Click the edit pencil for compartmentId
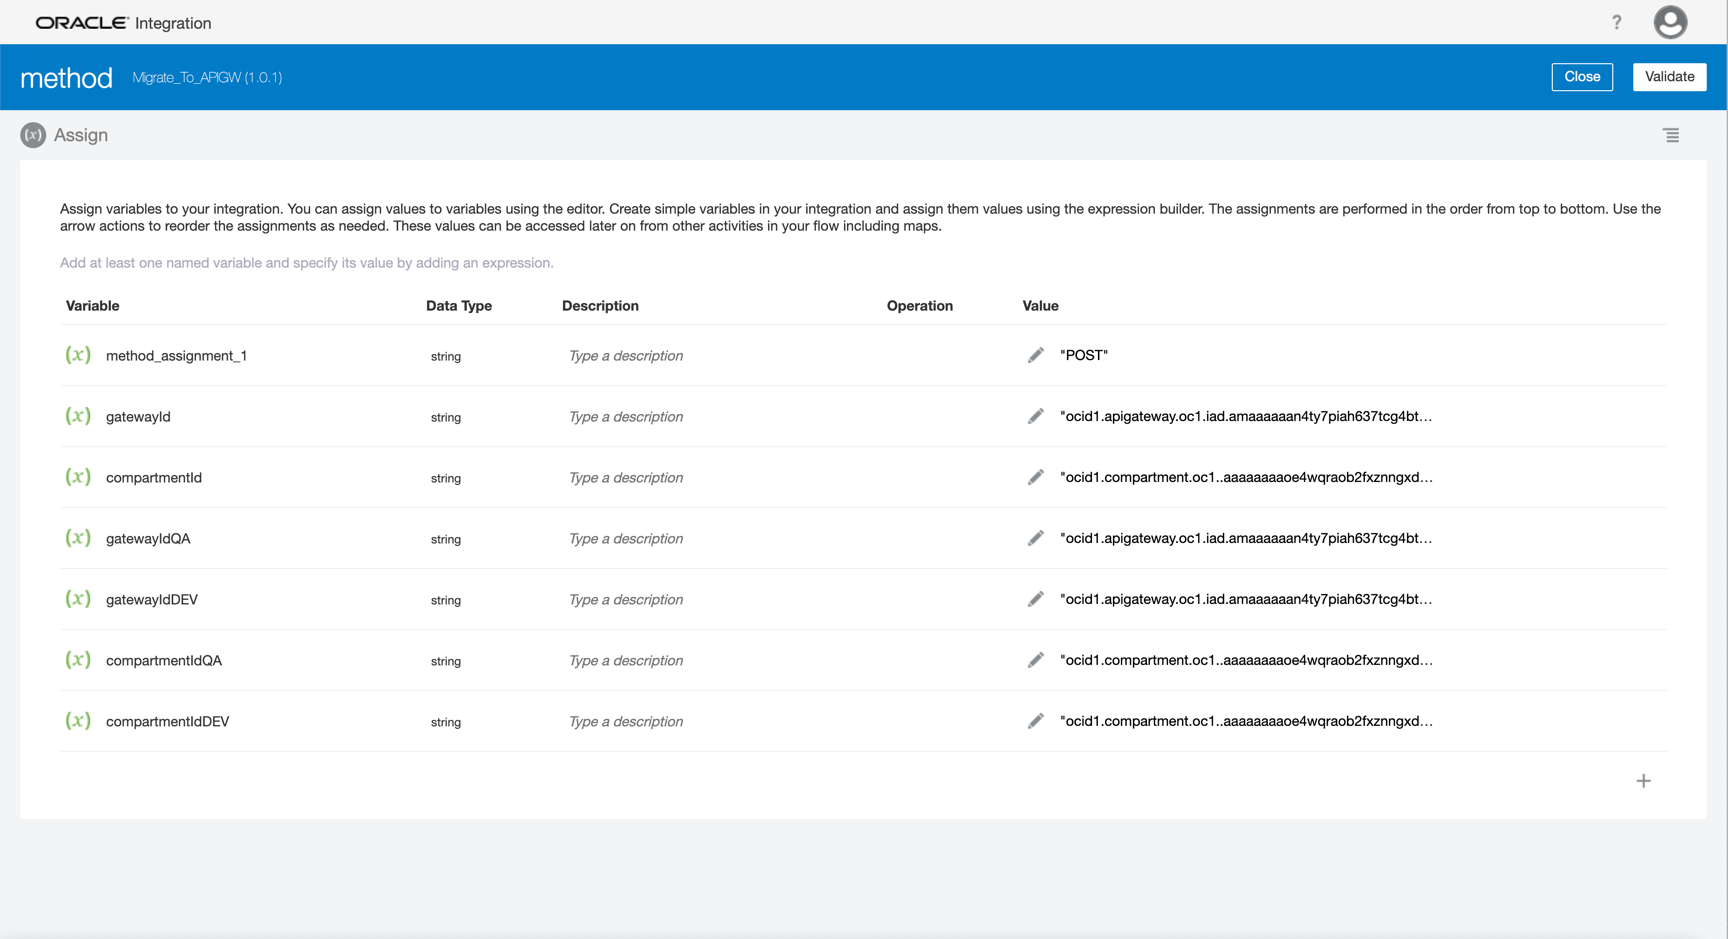This screenshot has width=1728, height=939. [1035, 477]
